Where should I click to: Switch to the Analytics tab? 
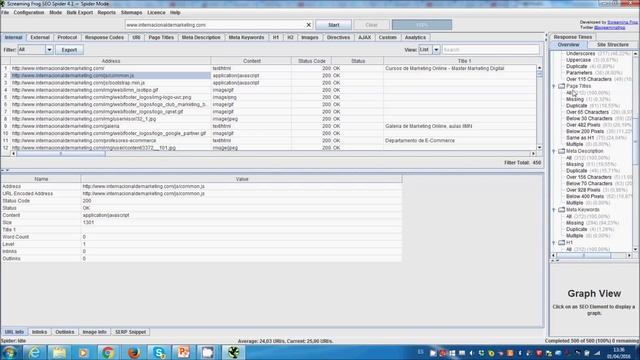click(415, 37)
